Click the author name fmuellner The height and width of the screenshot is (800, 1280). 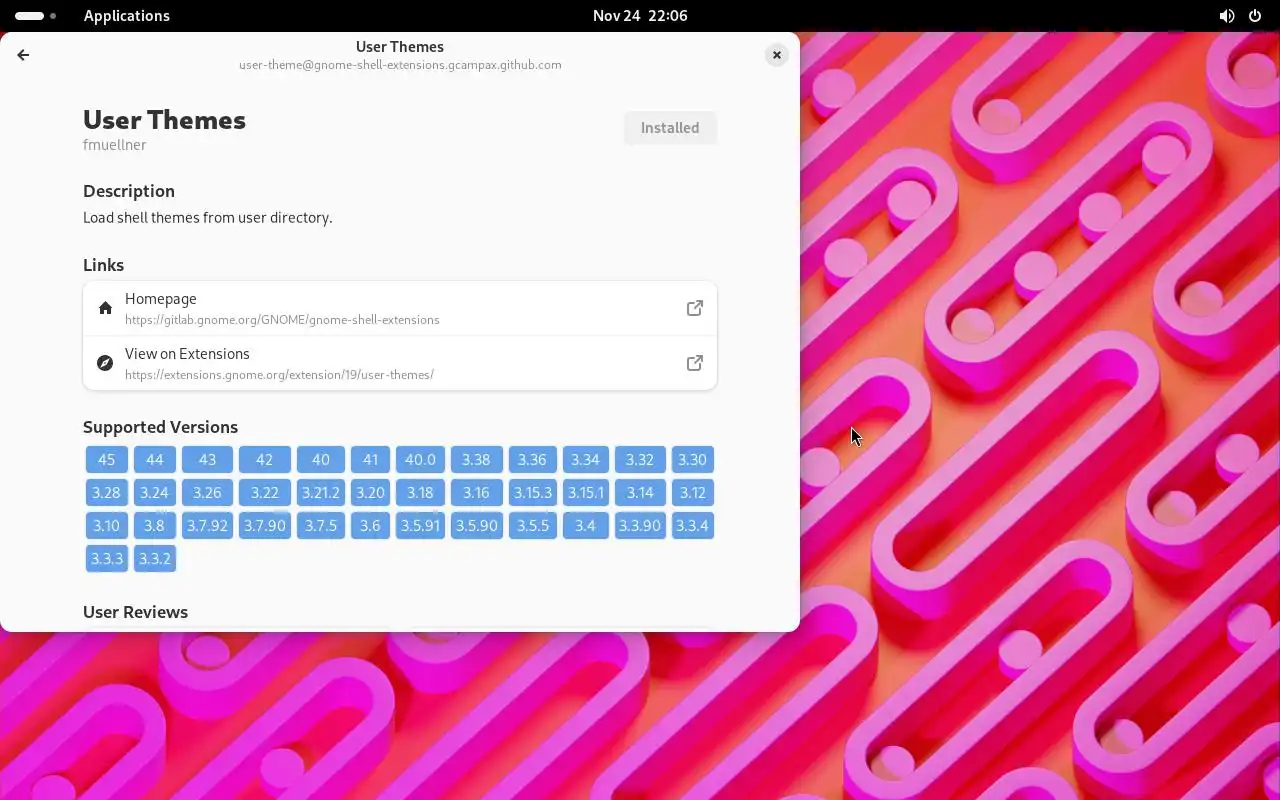[115, 145]
